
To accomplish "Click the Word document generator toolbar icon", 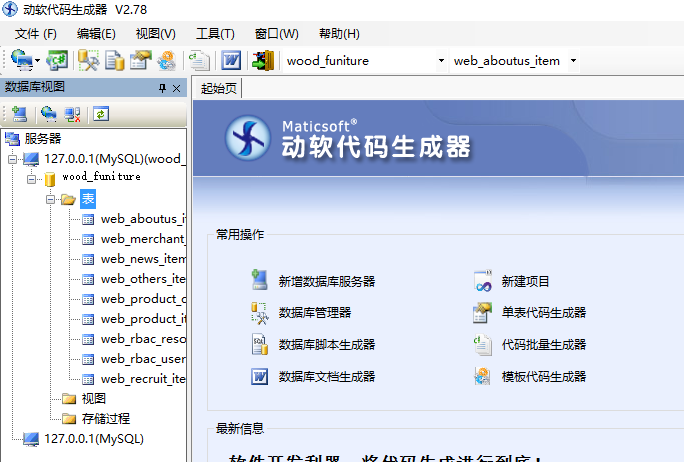I will click(231, 60).
